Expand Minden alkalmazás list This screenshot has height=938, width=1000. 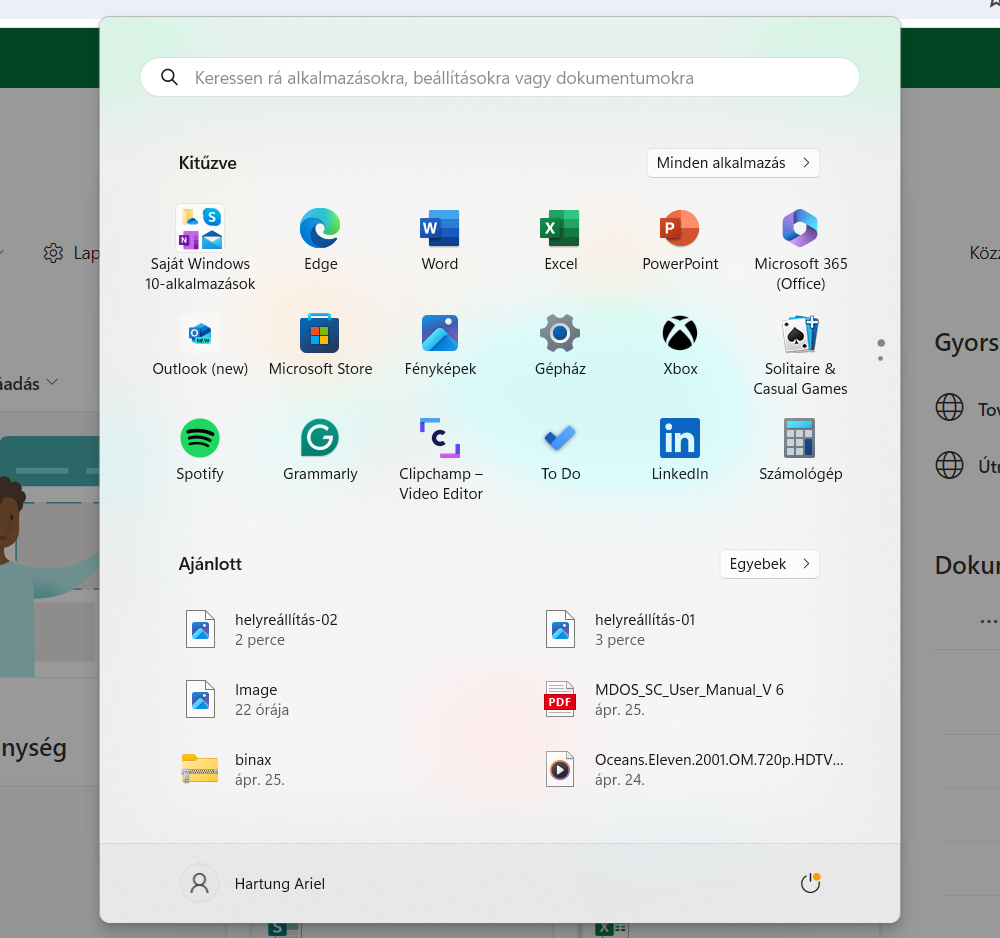733,163
